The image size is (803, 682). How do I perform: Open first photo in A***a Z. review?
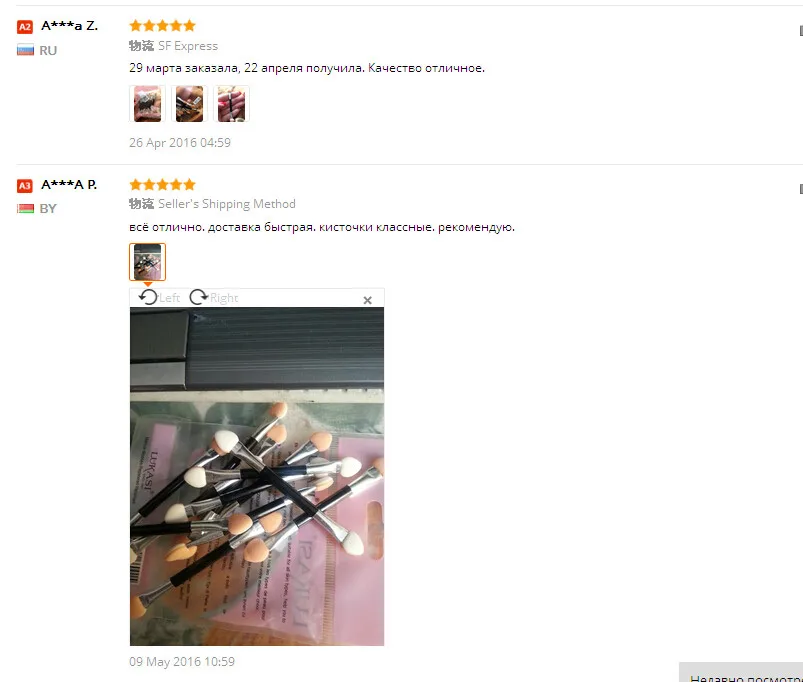point(147,104)
